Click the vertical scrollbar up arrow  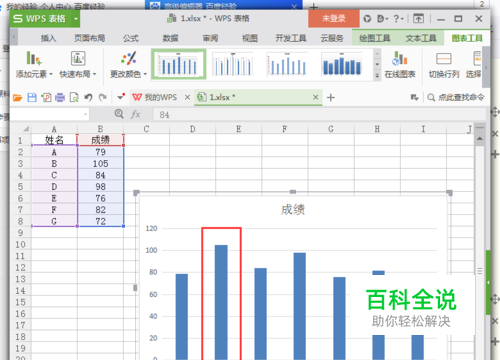[480, 138]
